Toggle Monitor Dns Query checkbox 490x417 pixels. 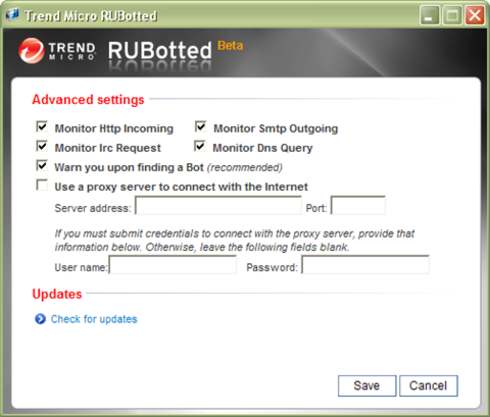(200, 146)
